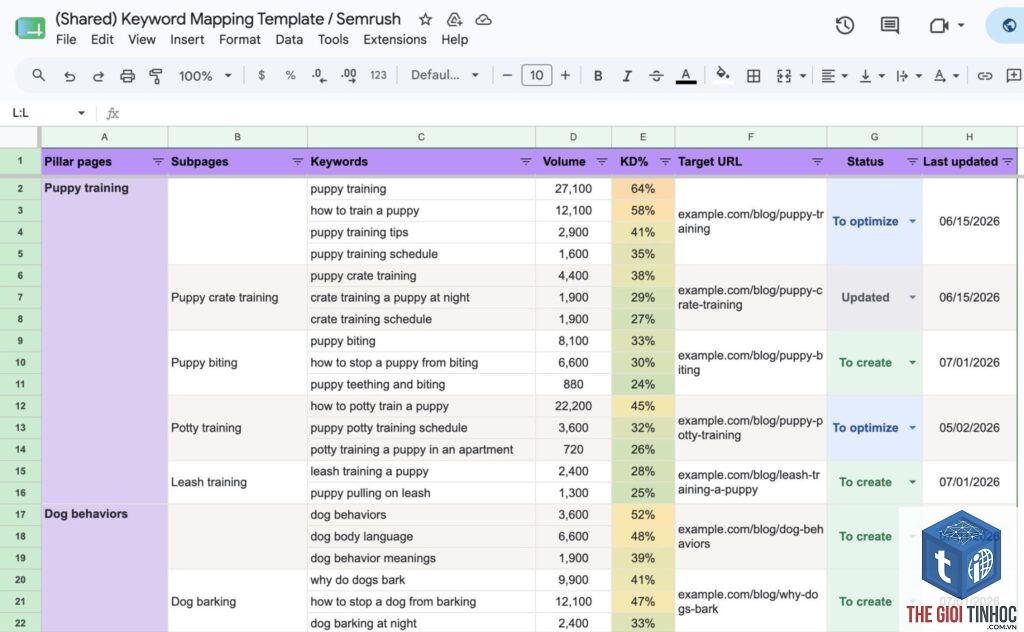Open the text wrapping dropdown
The image size is (1024, 632).
click(x=908, y=76)
